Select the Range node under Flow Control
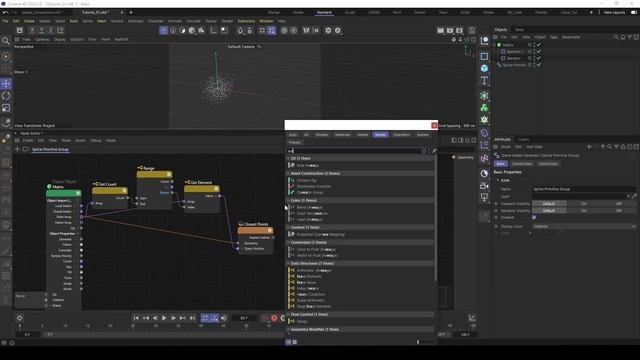Image resolution: width=640 pixels, height=360 pixels. 302,322
